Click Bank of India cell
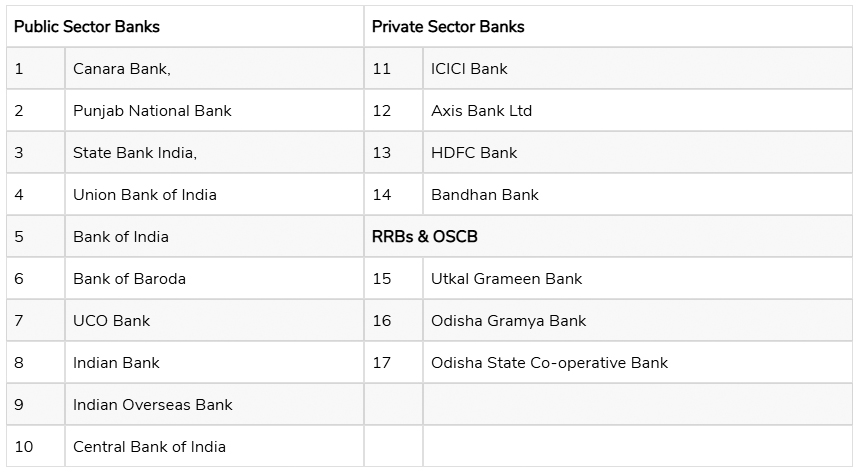Image resolution: width=859 pixels, height=472 pixels. click(x=214, y=237)
